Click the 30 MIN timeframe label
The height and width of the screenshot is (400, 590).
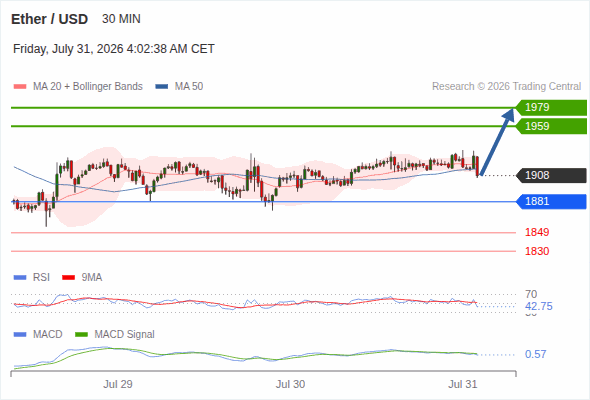(121, 19)
